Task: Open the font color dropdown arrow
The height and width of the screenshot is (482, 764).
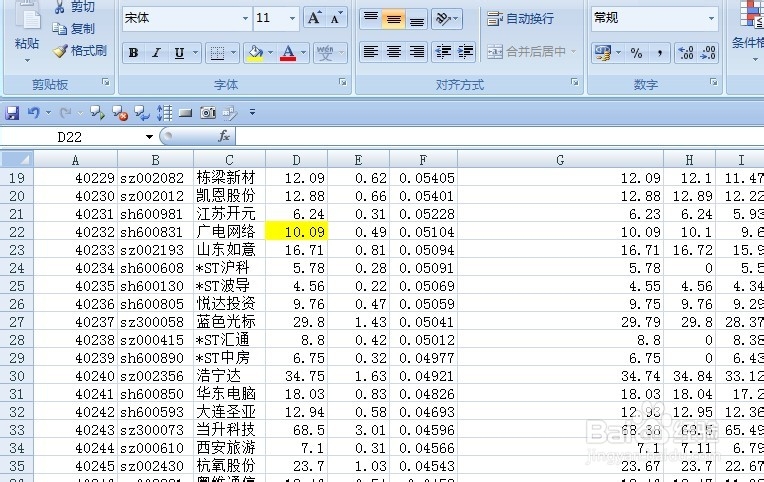Action: pos(304,53)
